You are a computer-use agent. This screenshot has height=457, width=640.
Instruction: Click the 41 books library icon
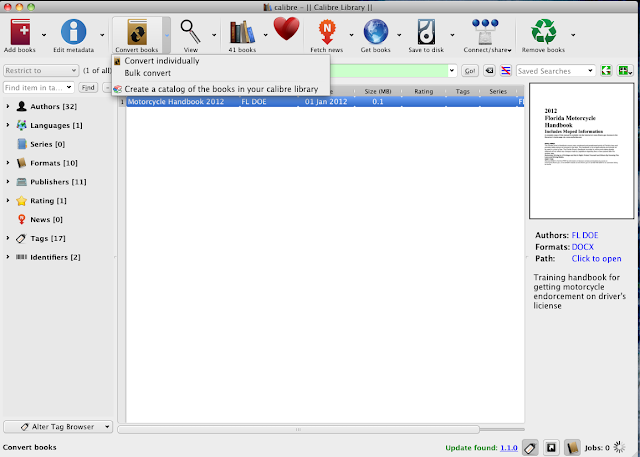(242, 32)
